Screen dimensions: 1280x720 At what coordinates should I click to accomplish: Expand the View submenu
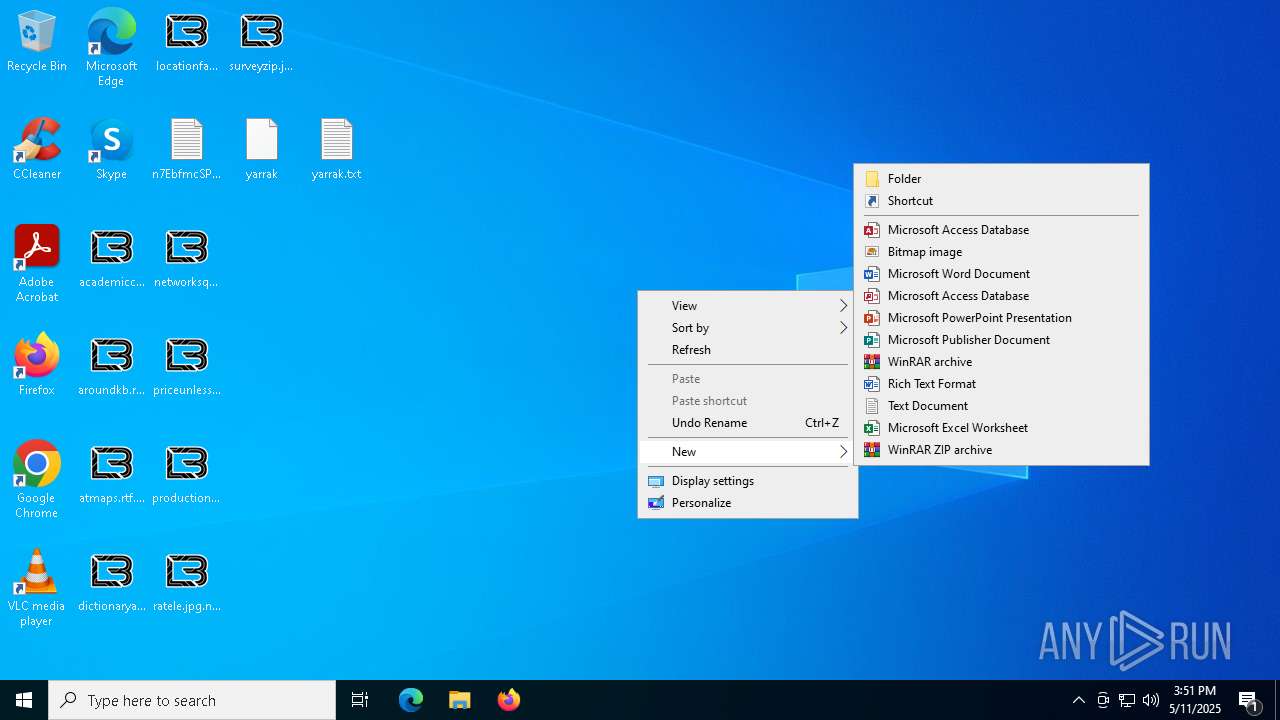pyautogui.click(x=748, y=306)
